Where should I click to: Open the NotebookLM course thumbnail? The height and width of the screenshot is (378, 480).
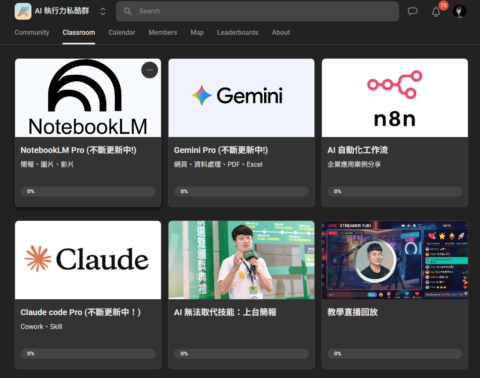88,98
